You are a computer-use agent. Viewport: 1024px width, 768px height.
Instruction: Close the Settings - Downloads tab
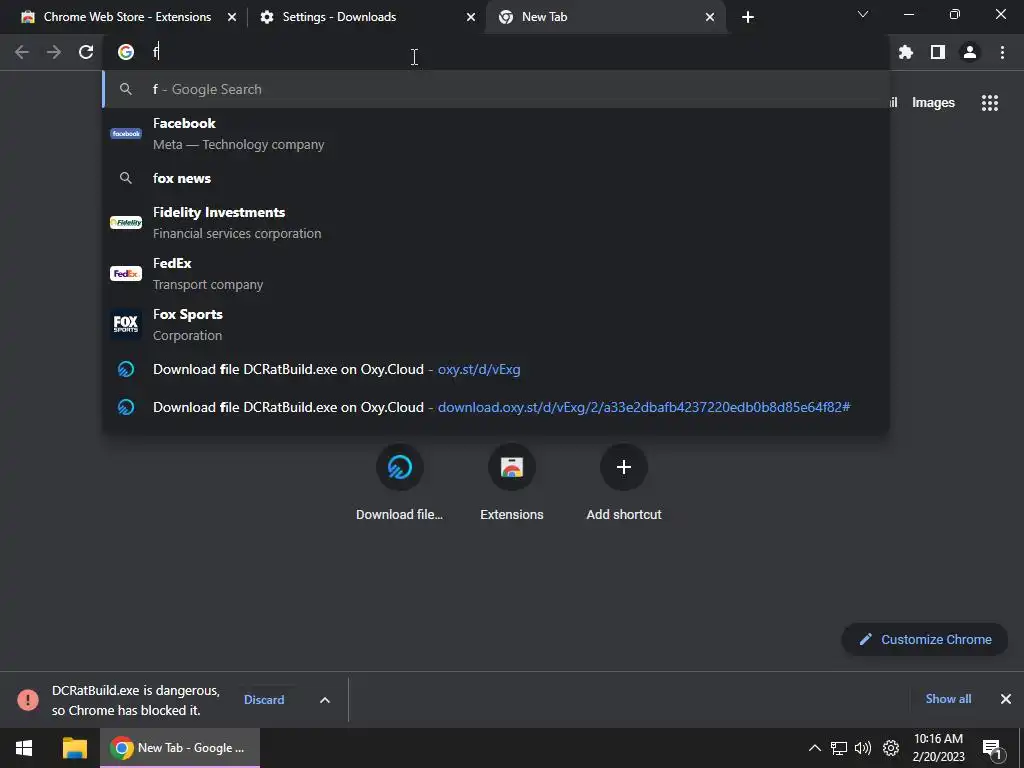click(471, 17)
